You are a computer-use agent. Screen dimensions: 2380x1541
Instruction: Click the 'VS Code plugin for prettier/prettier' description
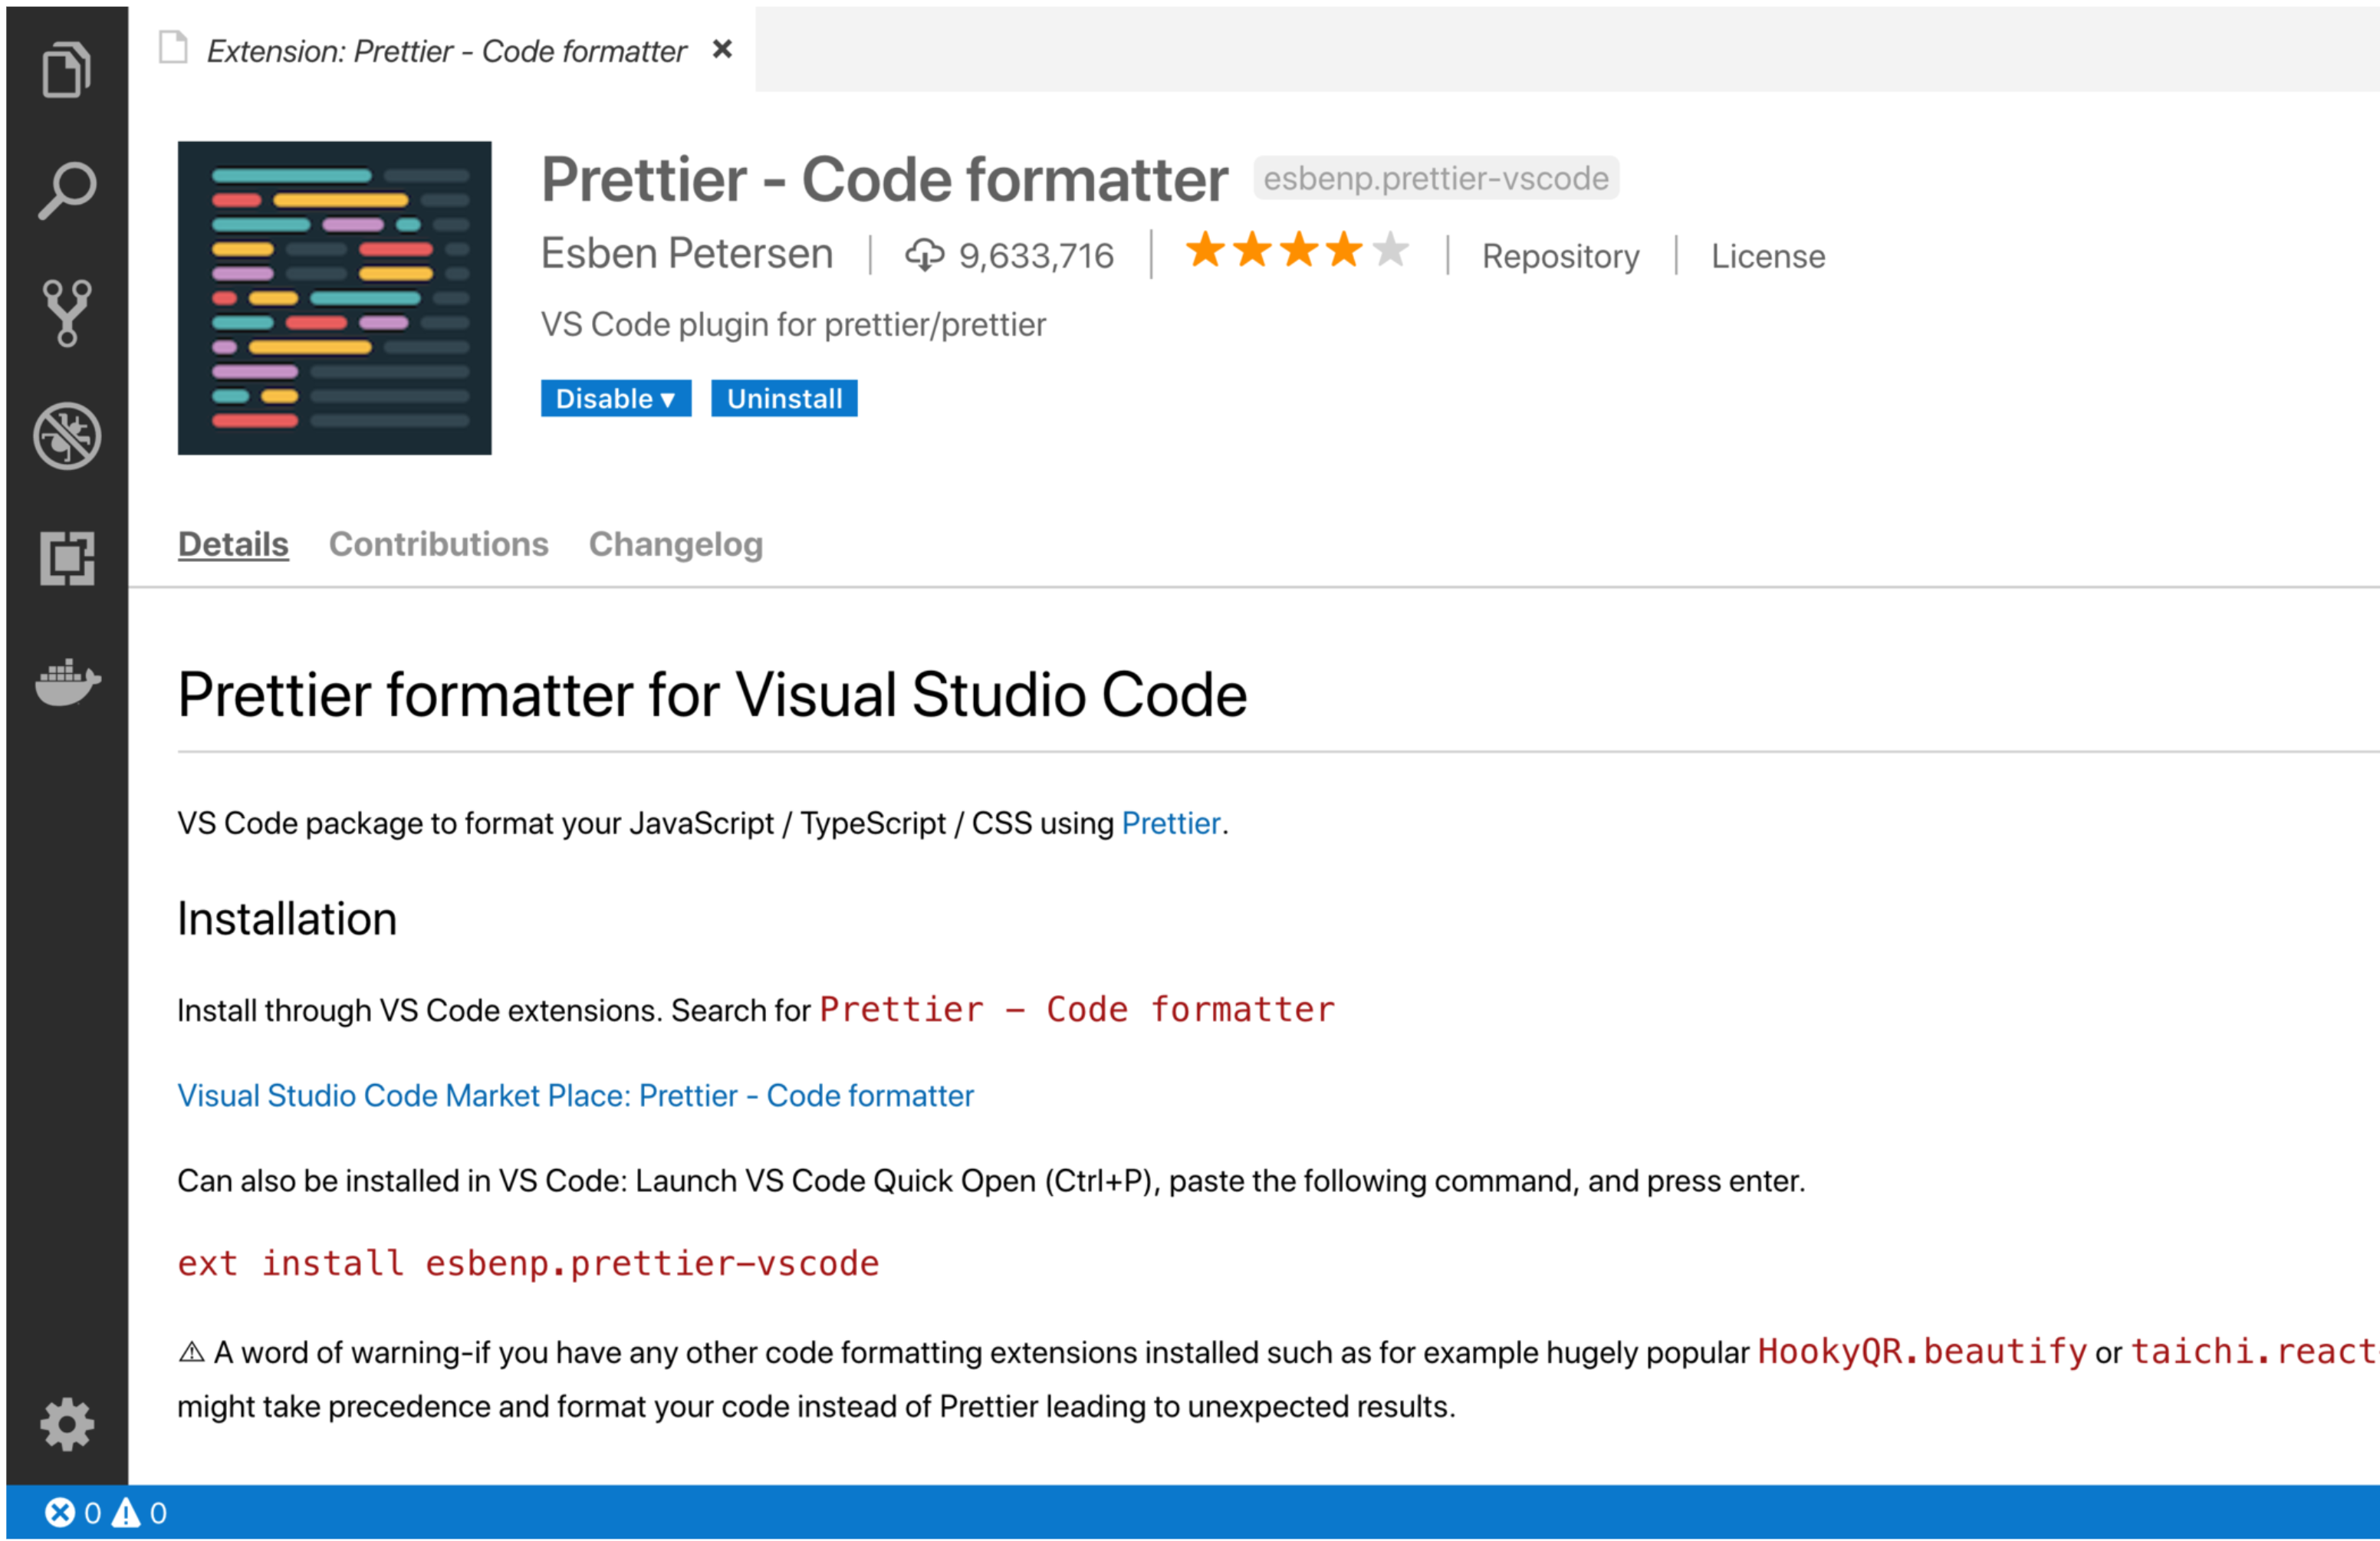793,325
